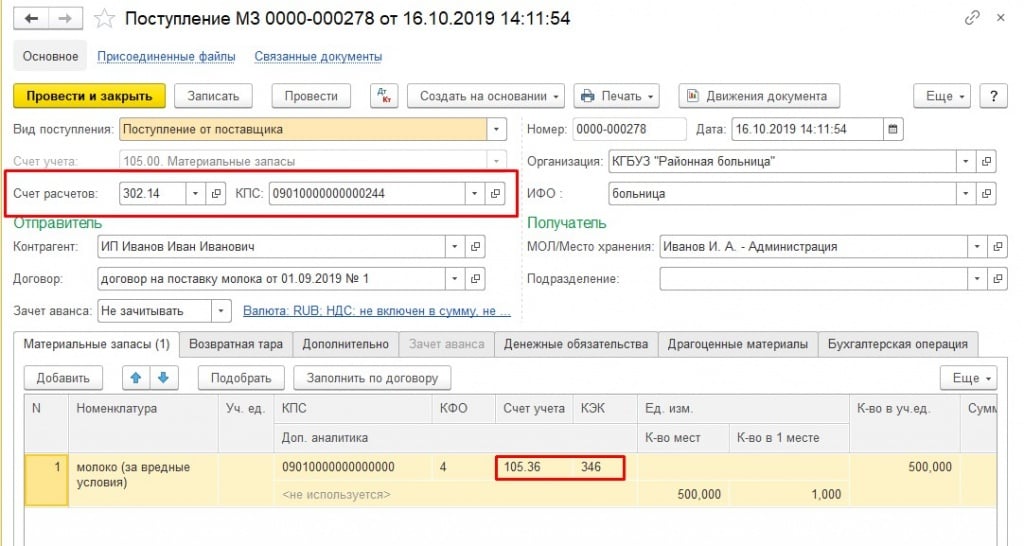Mark document as favorite with star icon
Image resolution: width=1024 pixels, height=546 pixels.
[104, 19]
